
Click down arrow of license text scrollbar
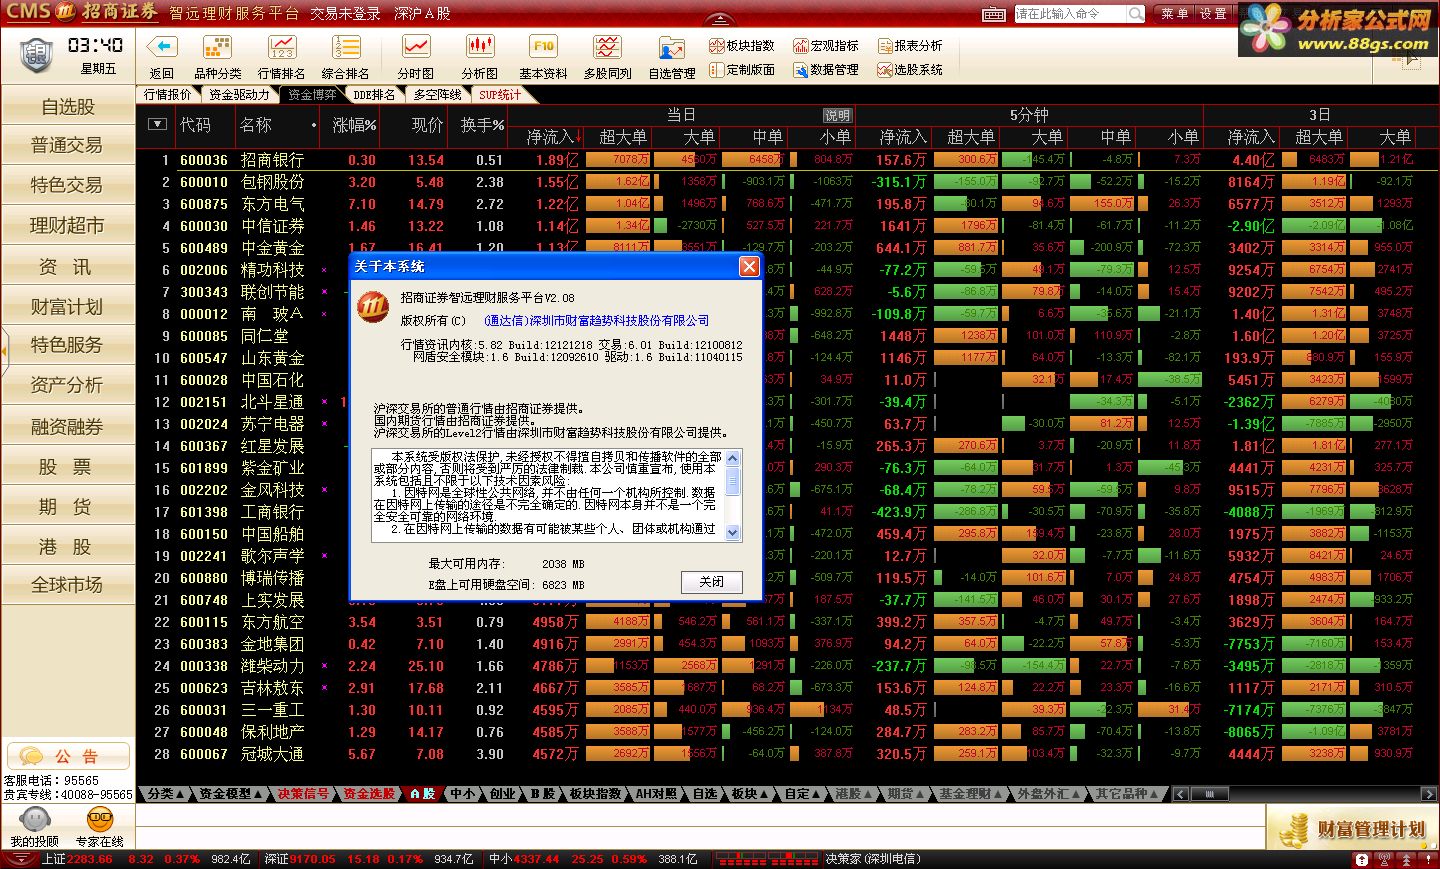733,533
